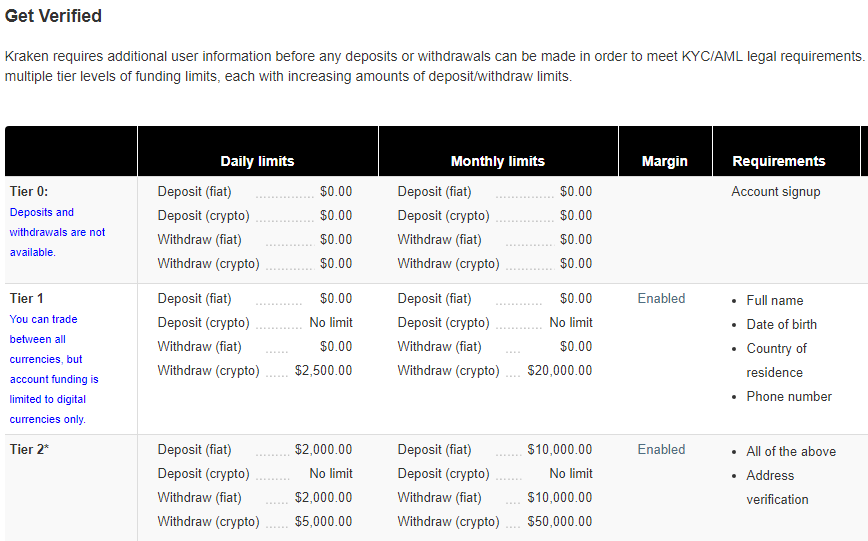Click the Phone number requirement
Image resolution: width=868 pixels, height=541 pixels.
(x=789, y=396)
